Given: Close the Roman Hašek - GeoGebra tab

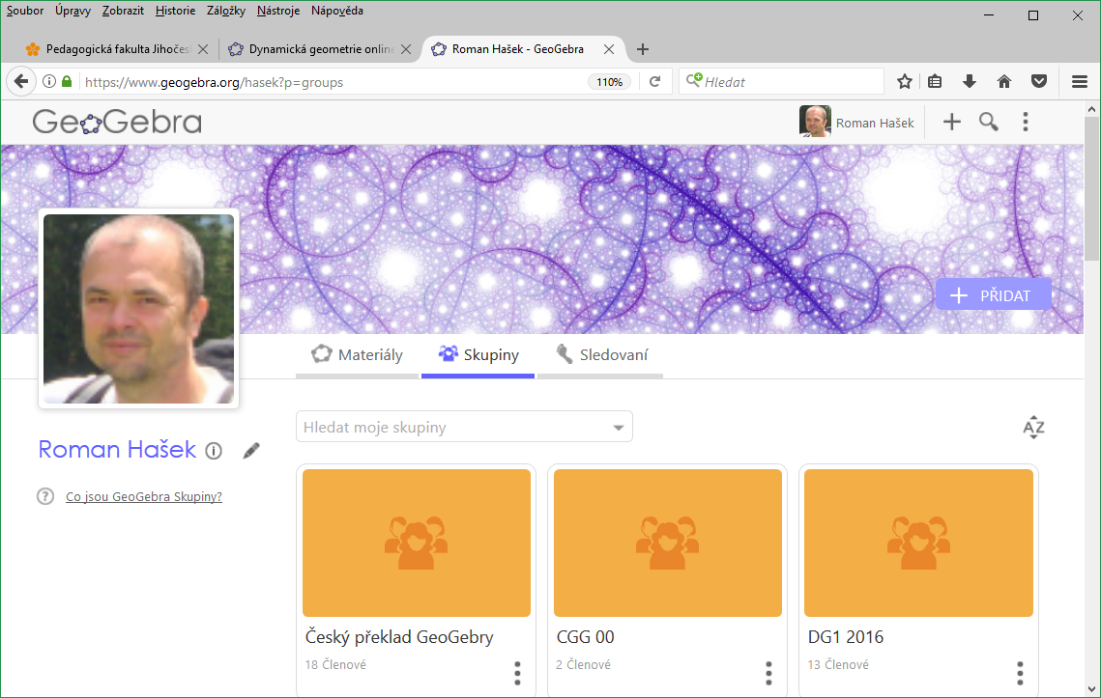Looking at the screenshot, I should (609, 49).
